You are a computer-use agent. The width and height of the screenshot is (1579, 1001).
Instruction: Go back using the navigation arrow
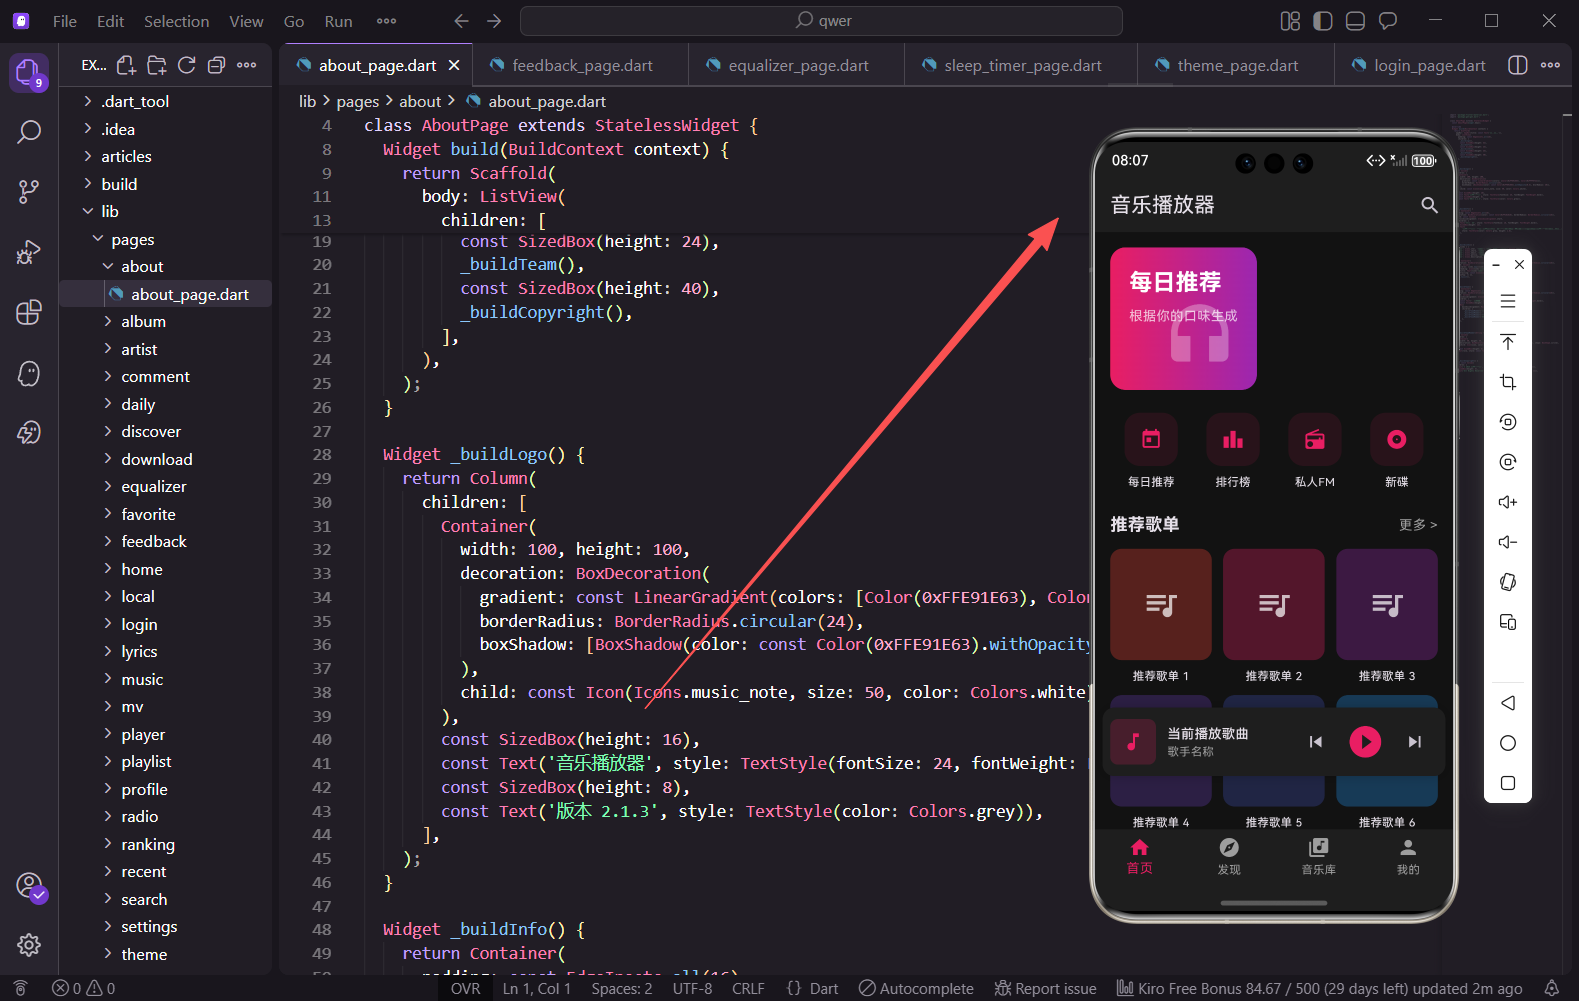point(461,21)
